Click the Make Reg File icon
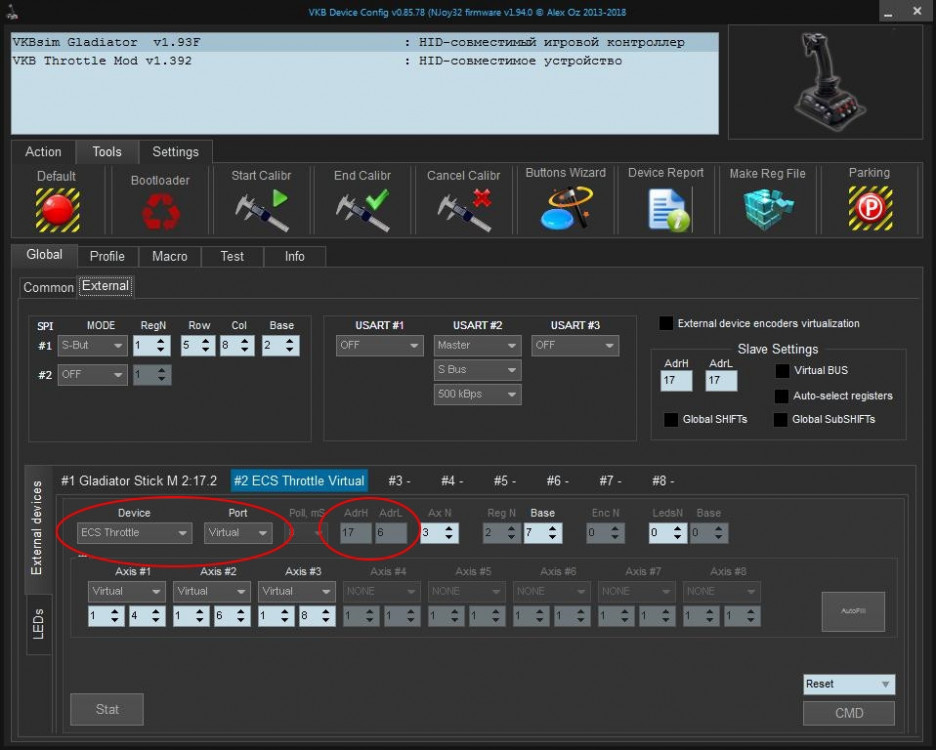936x750 pixels. click(x=768, y=209)
